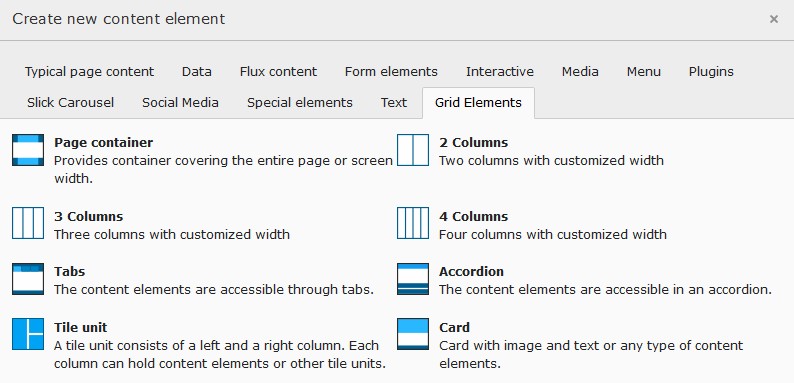Open the Form elements tab
This screenshot has height=383, width=794.
pyautogui.click(x=391, y=72)
